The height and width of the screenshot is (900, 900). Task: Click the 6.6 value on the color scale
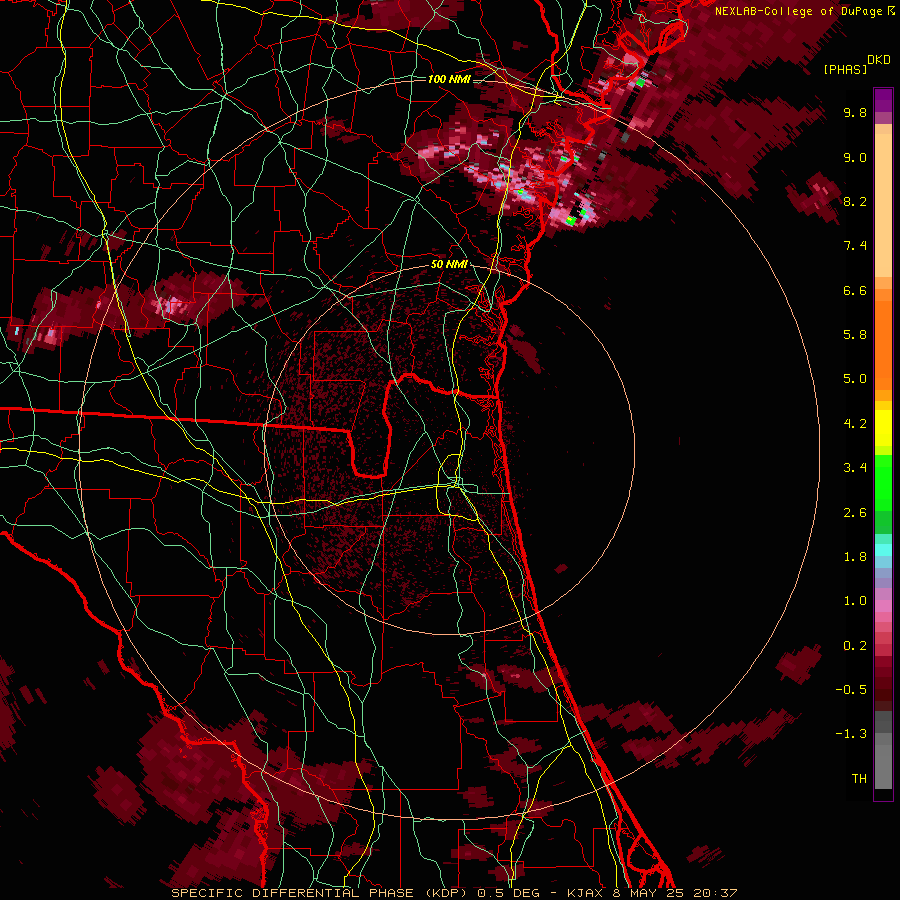click(855, 290)
